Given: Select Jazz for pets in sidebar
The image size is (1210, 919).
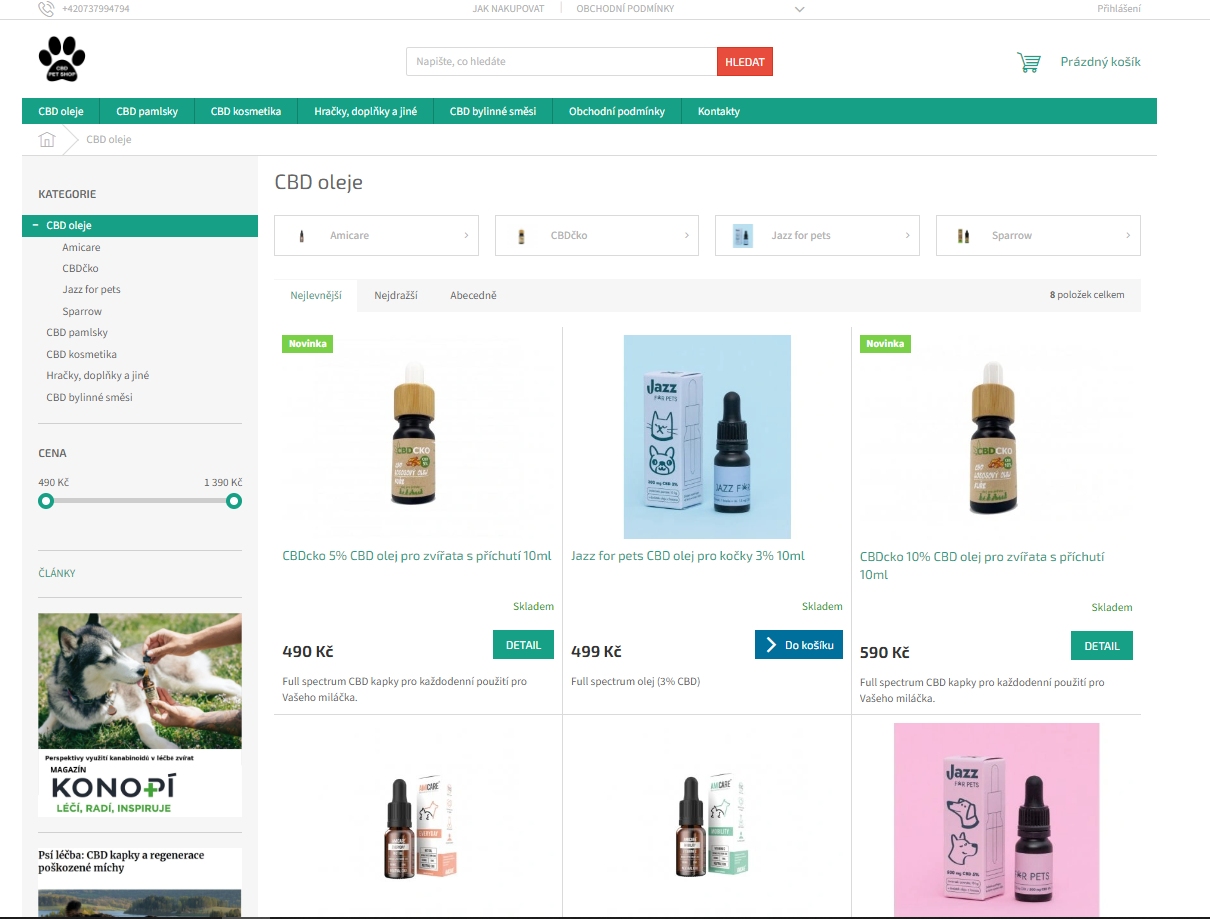Looking at the screenshot, I should pyautogui.click(x=91, y=289).
